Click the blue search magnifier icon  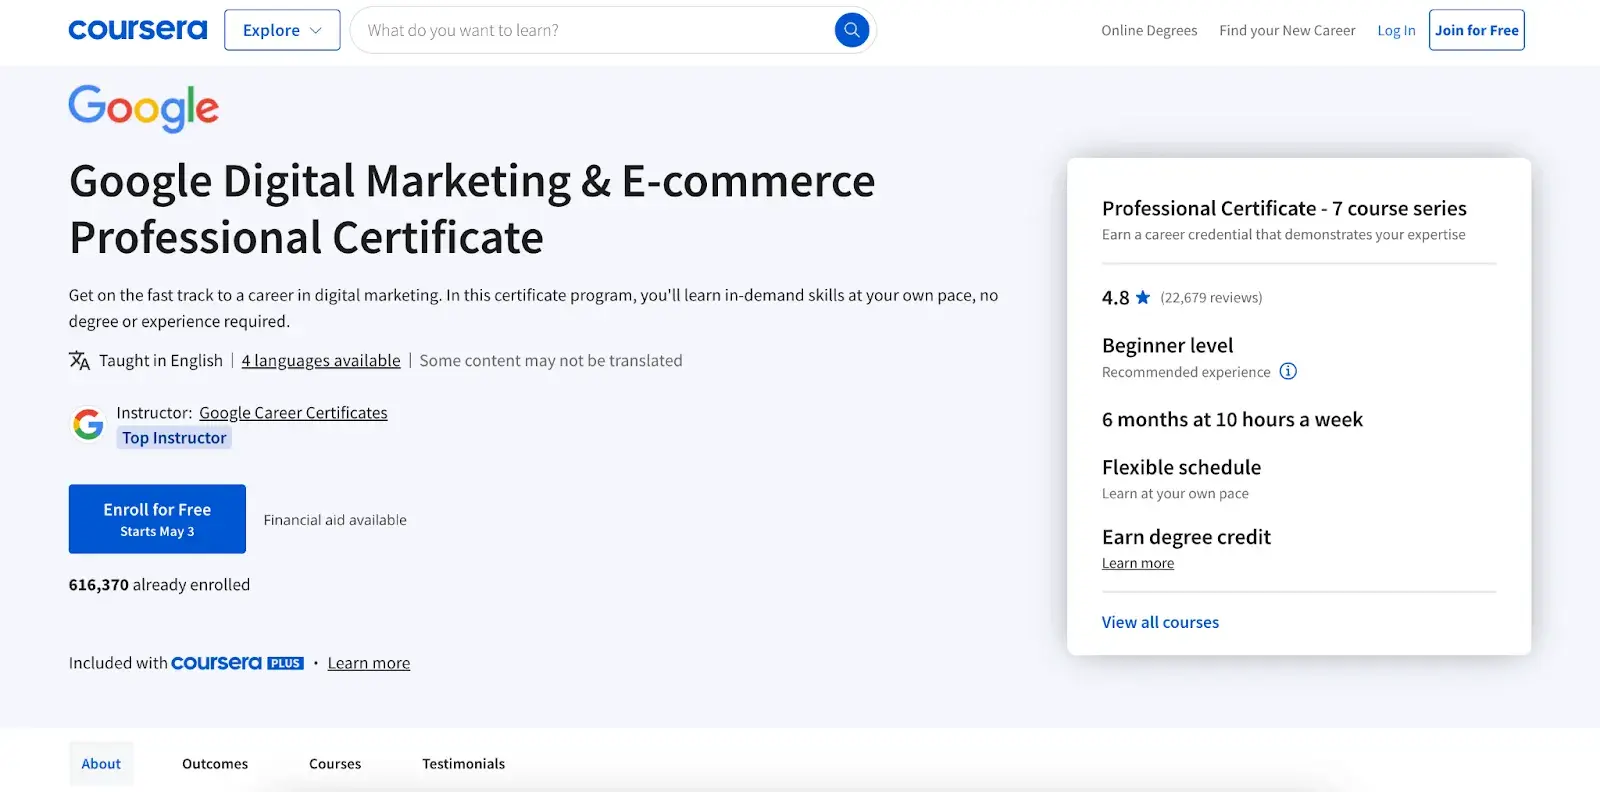pos(851,30)
